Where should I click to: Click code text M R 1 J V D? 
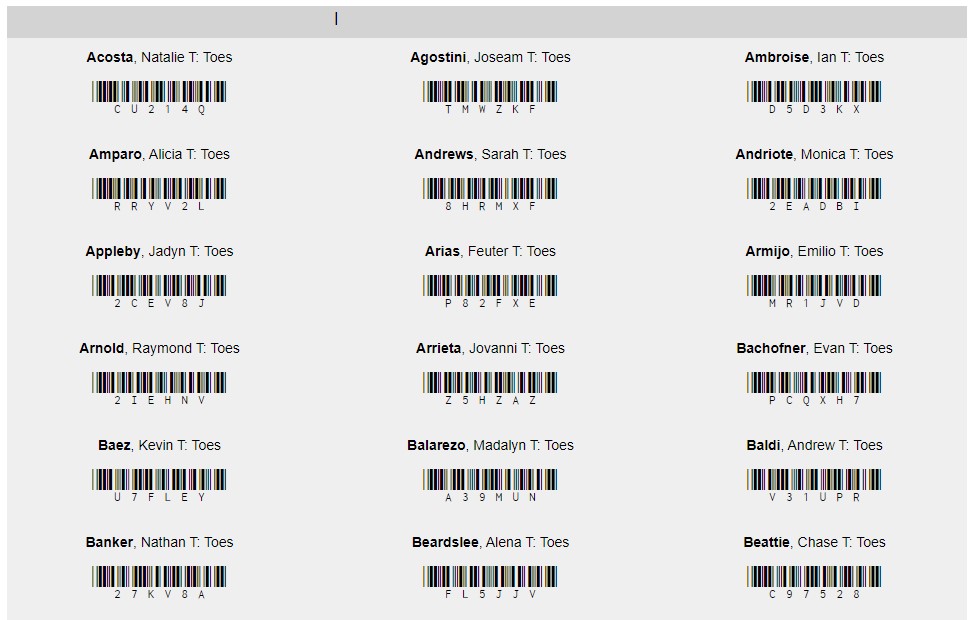coord(814,303)
